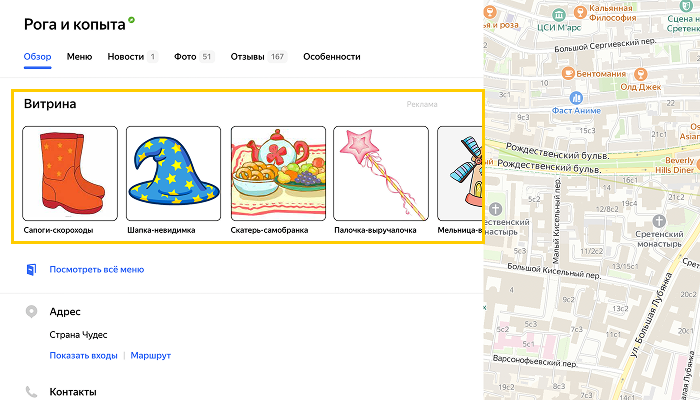This screenshot has width=700, height=400.
Task: Click the blue menu icon beside Посмотреть всё меню
Action: click(32, 269)
